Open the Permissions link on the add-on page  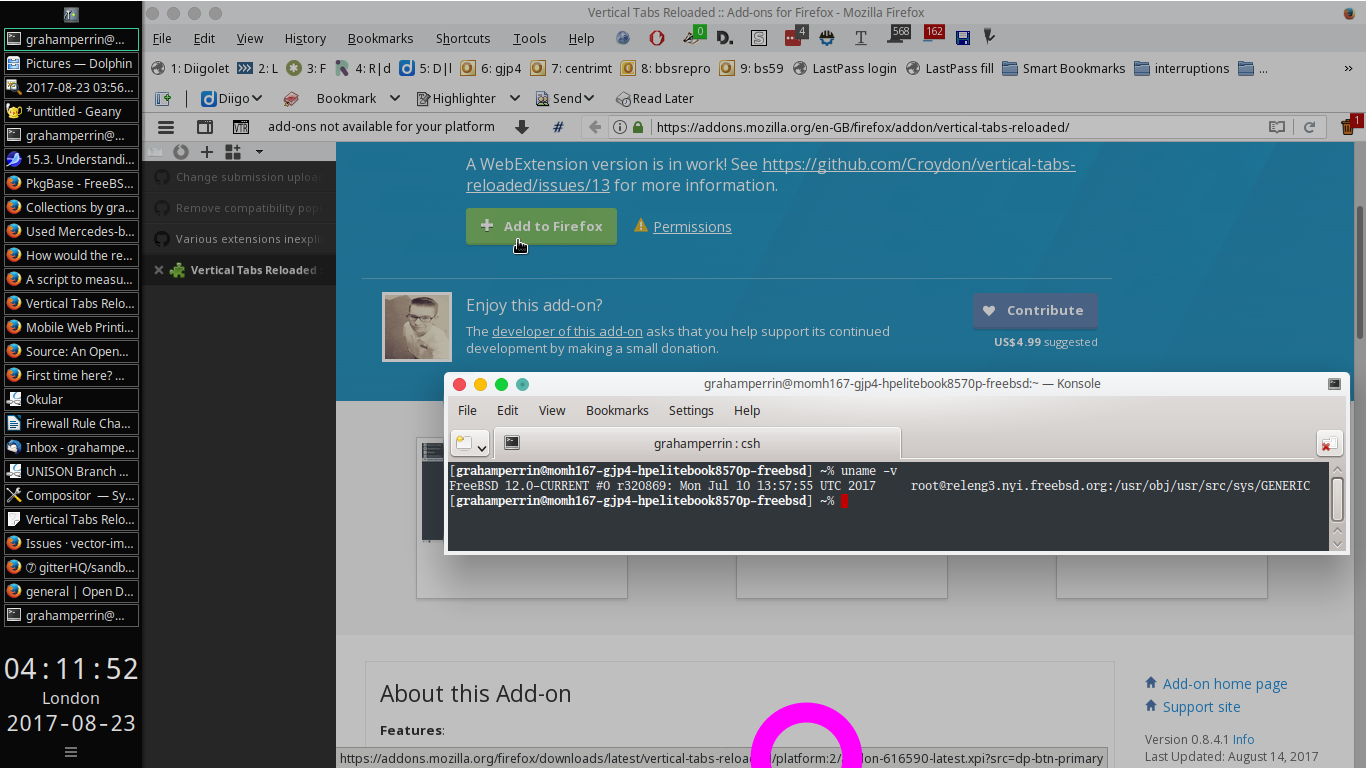(692, 226)
